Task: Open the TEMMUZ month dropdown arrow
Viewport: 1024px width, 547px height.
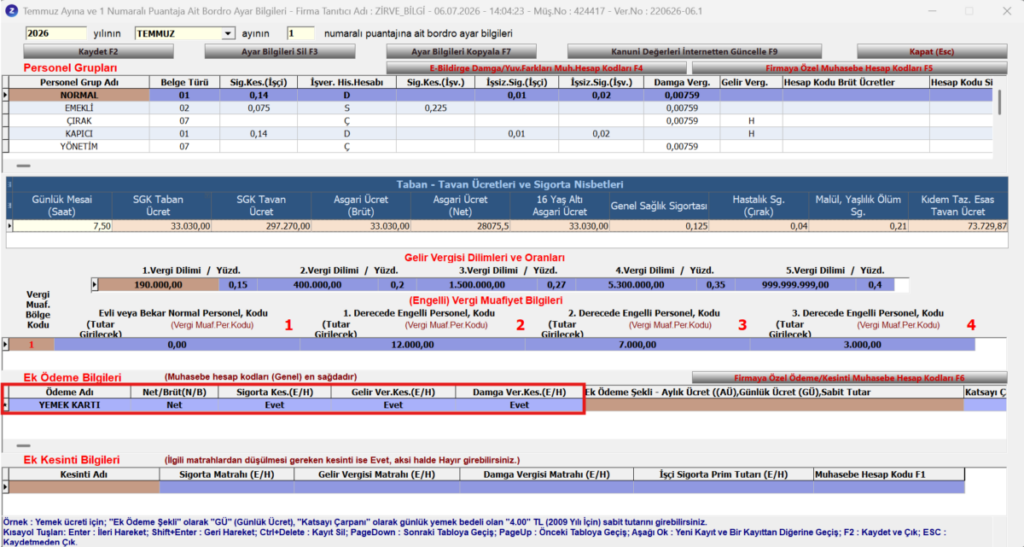Action: [x=227, y=33]
